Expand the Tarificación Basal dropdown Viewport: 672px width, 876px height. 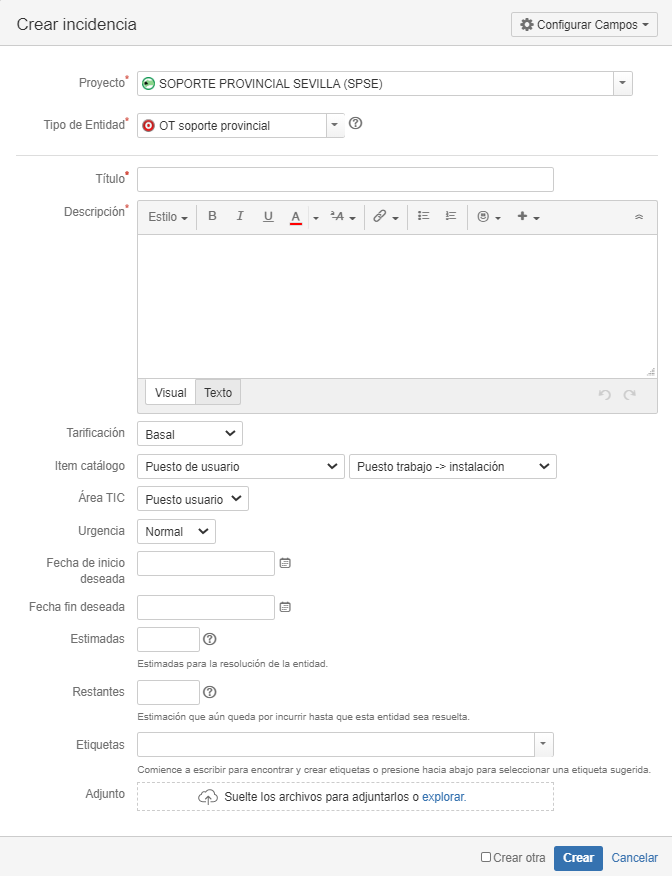[190, 434]
